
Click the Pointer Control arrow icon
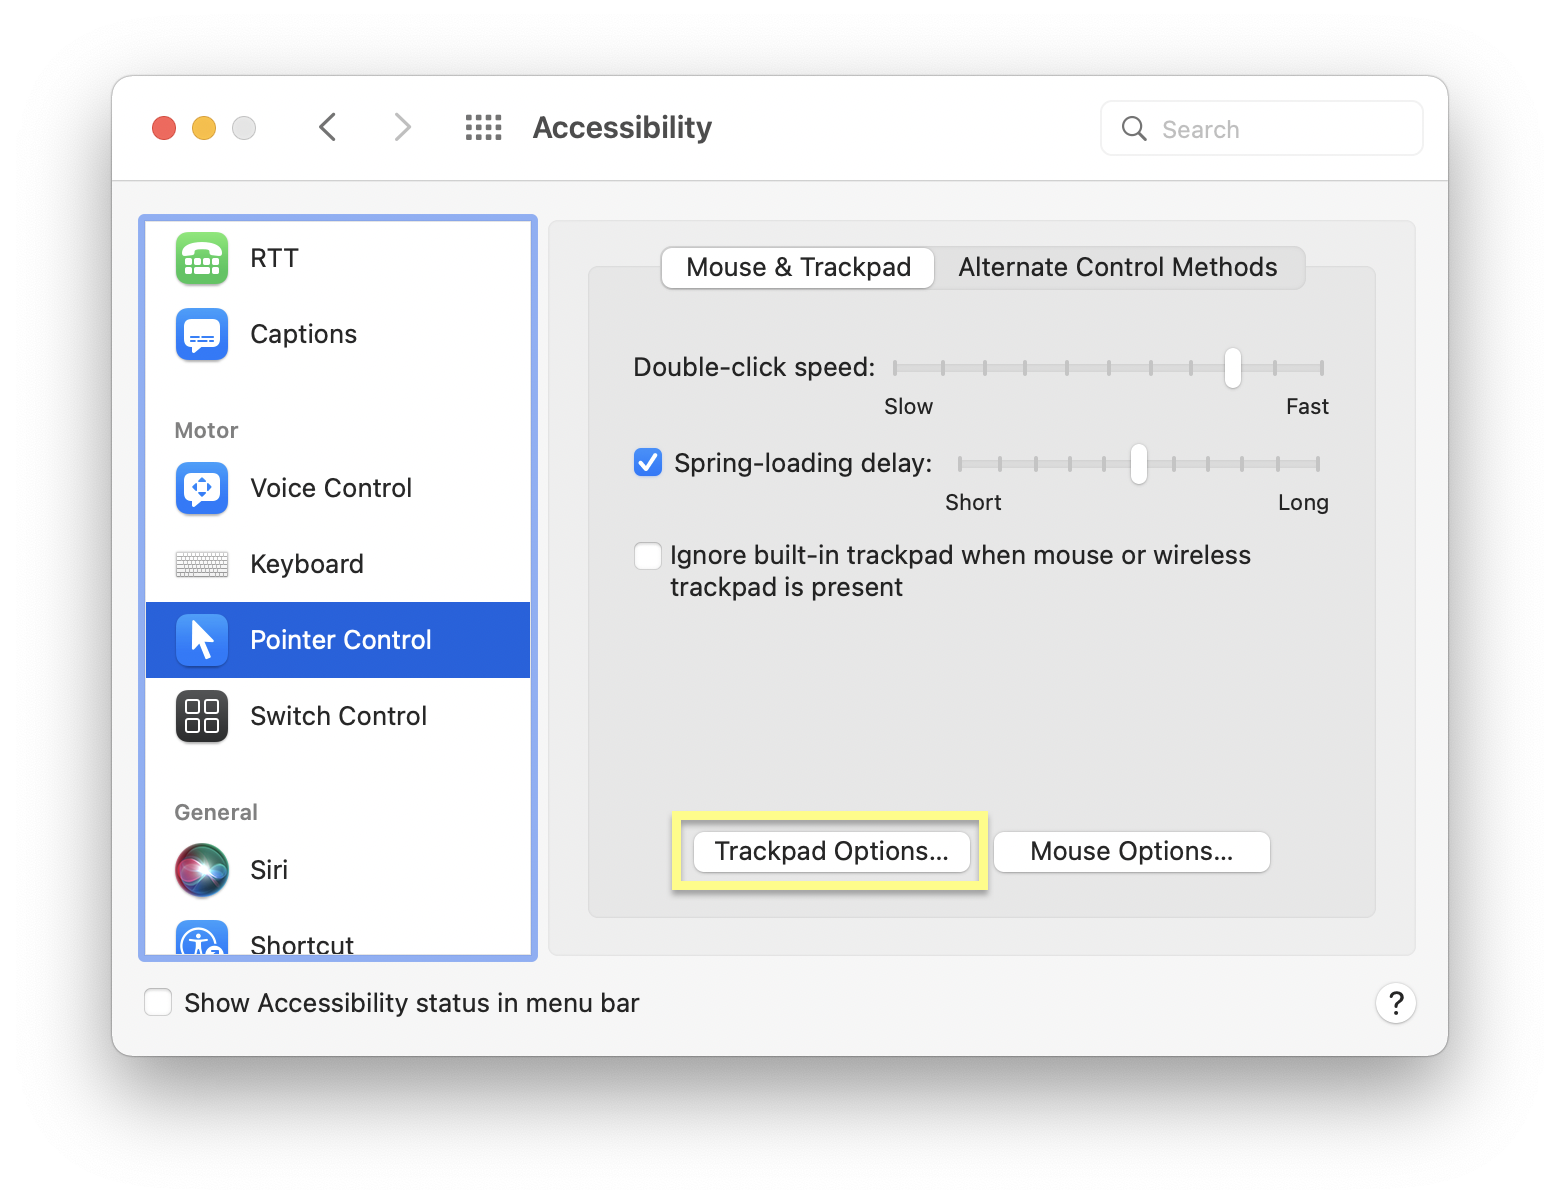pos(202,640)
